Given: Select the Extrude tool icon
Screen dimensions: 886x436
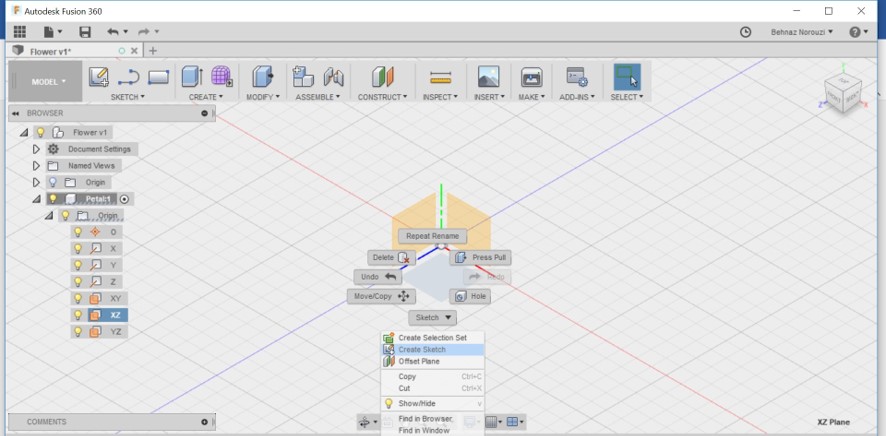Looking at the screenshot, I should [x=193, y=76].
